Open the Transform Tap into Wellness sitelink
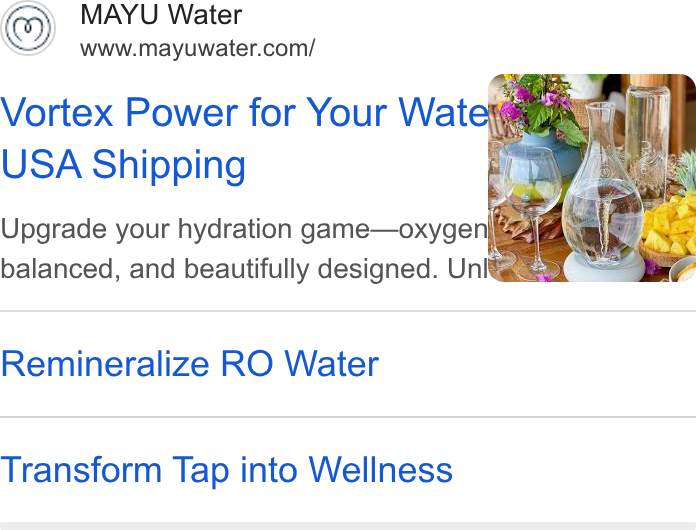The height and width of the screenshot is (530, 696). pos(226,470)
